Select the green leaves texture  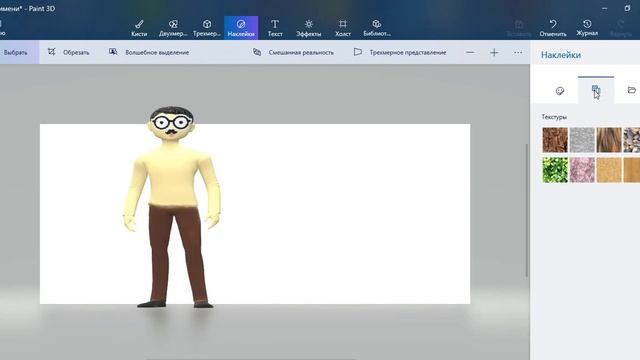(555, 170)
